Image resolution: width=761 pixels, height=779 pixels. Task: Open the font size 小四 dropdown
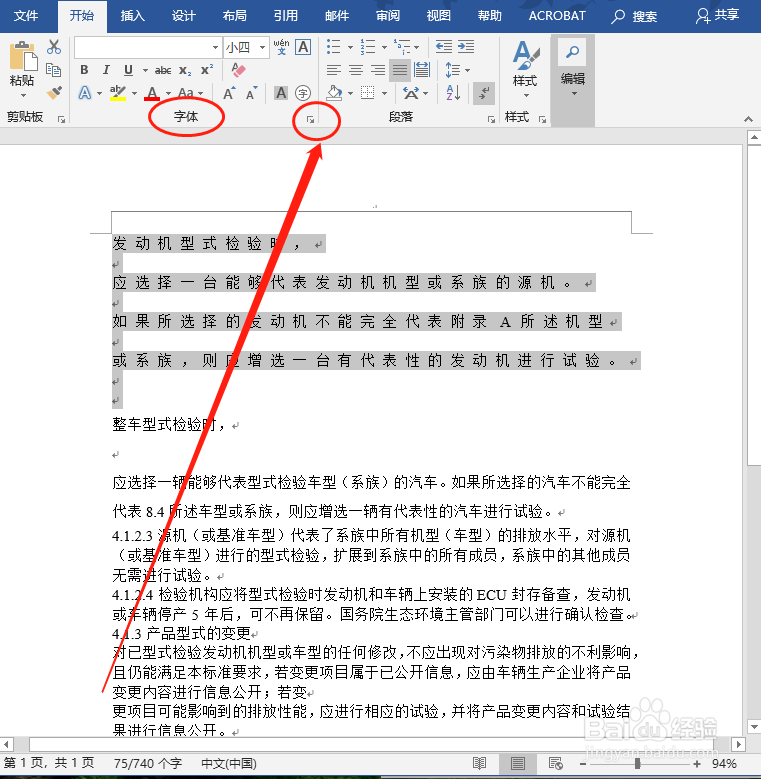[x=262, y=48]
